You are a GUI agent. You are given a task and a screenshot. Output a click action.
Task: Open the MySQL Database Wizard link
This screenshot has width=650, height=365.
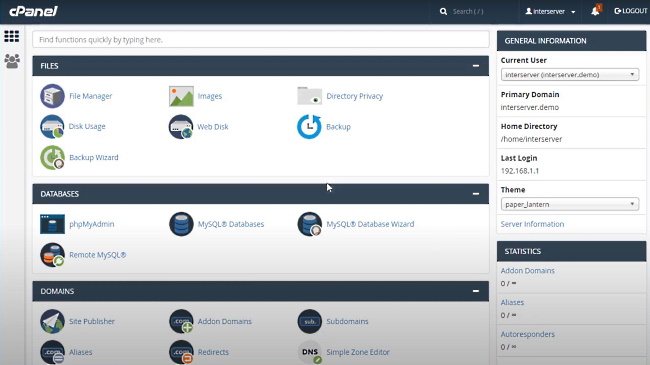[370, 224]
